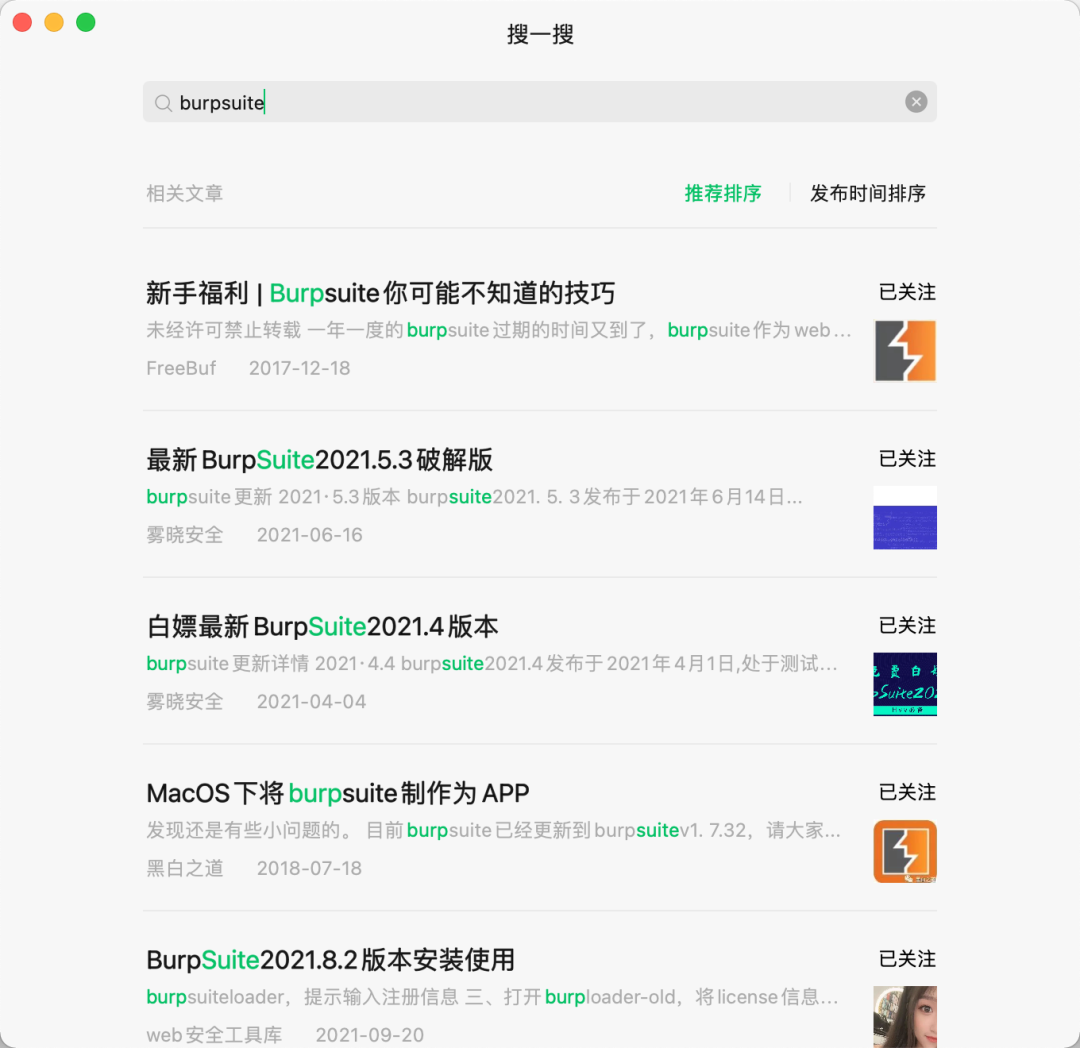Viewport: 1080px width, 1048px height.
Task: Click the blue banner thumbnail of the 2021.5.3 article
Action: point(905,518)
